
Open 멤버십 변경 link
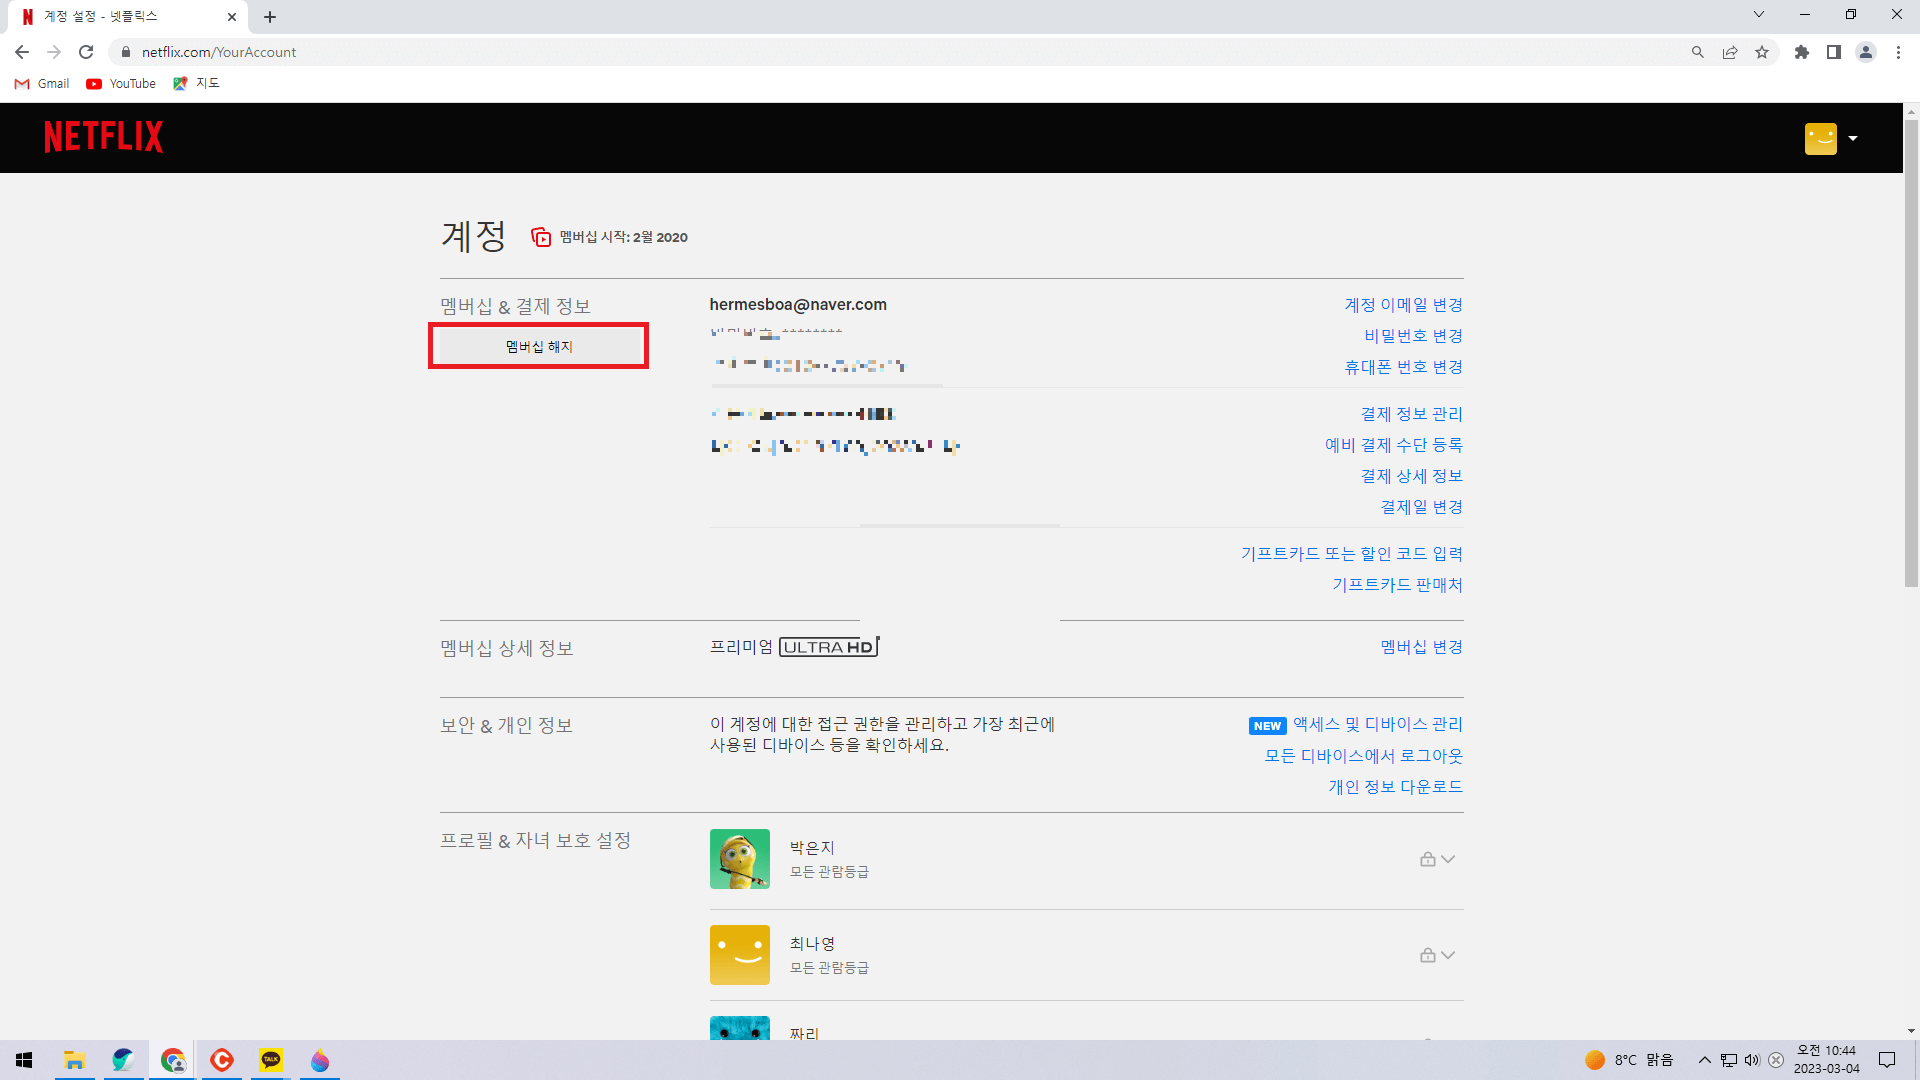point(1421,647)
